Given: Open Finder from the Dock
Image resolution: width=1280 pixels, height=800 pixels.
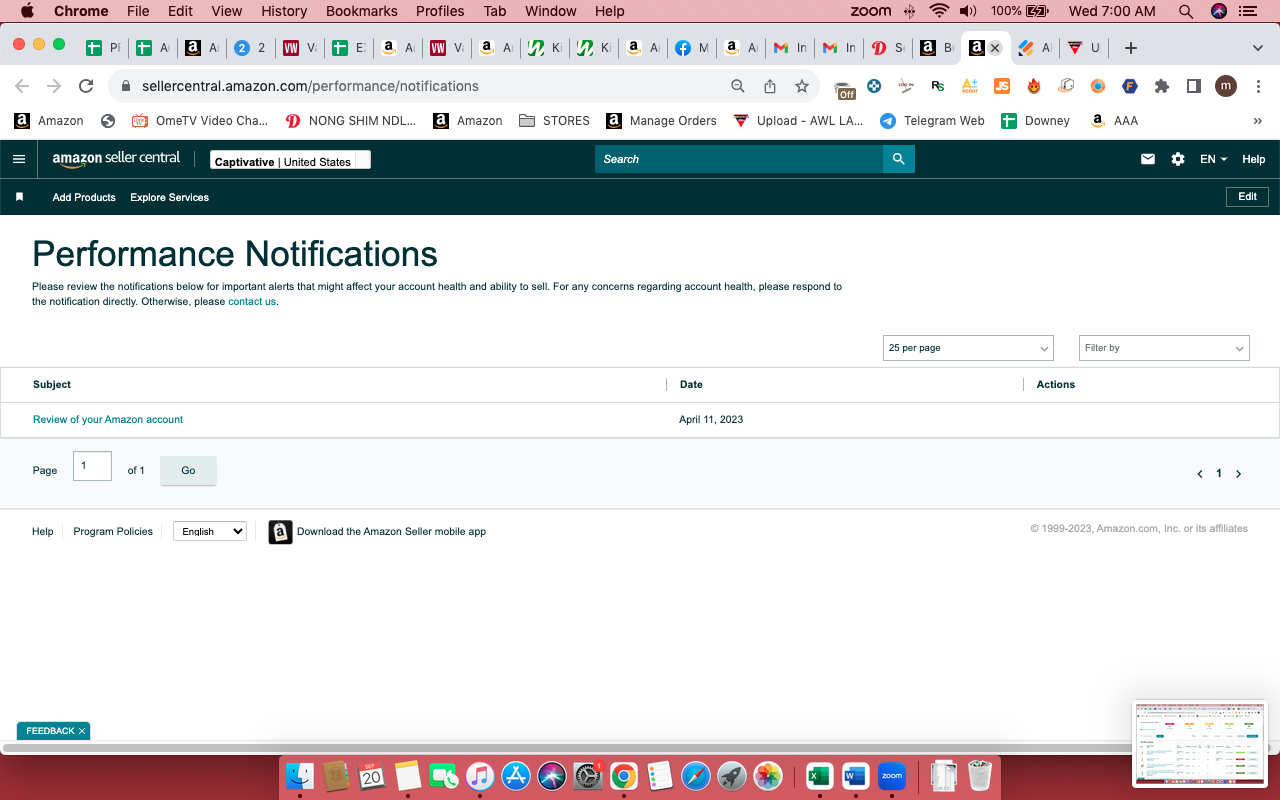Looking at the screenshot, I should point(300,775).
